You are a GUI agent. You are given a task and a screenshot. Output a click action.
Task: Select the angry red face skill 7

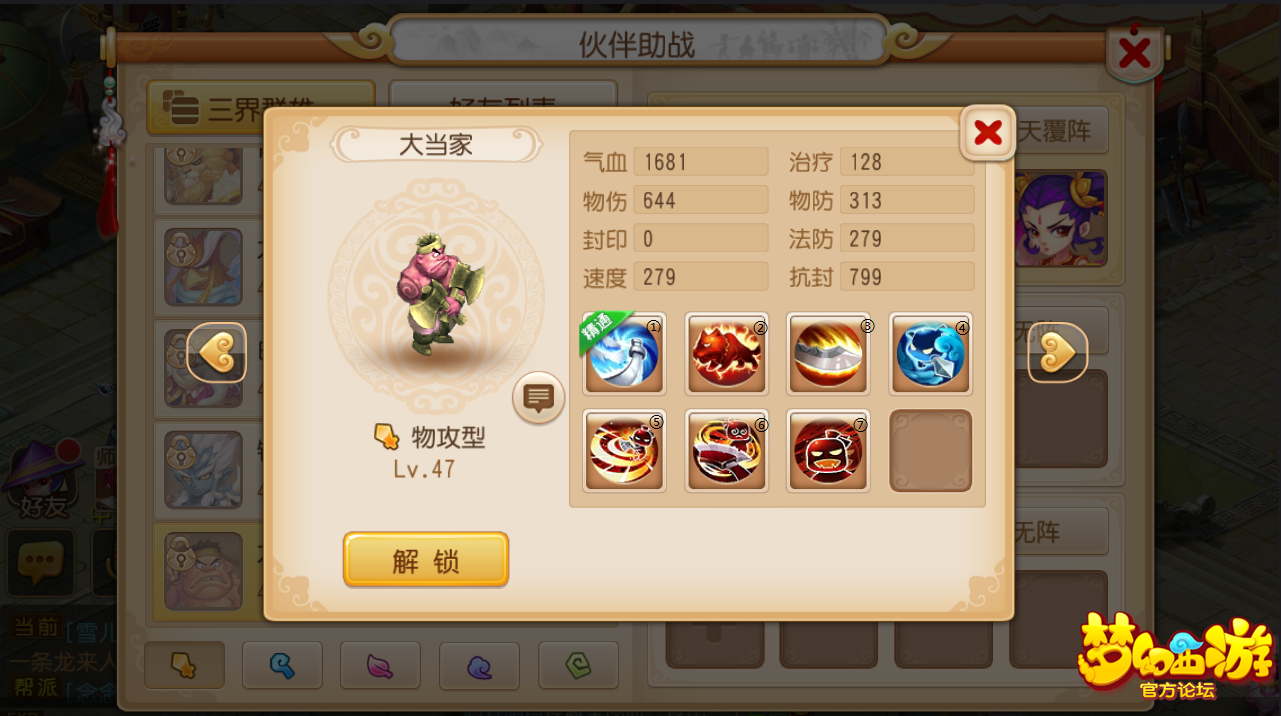coord(828,451)
